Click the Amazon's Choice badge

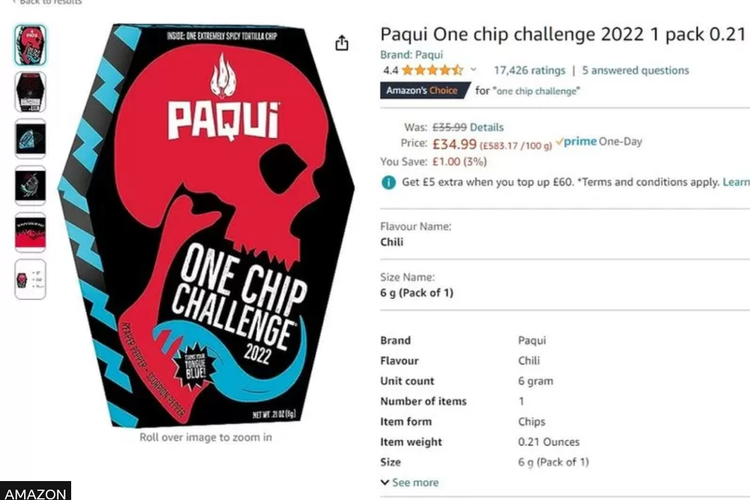click(x=425, y=90)
